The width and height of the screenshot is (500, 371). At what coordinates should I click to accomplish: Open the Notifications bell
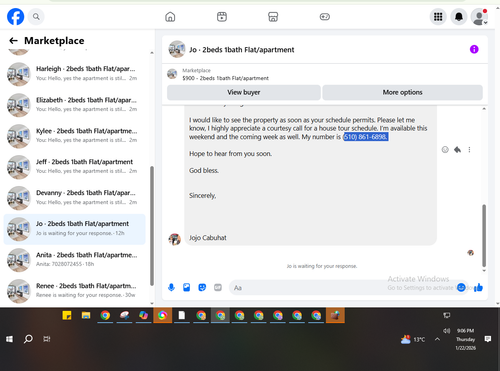click(x=459, y=17)
